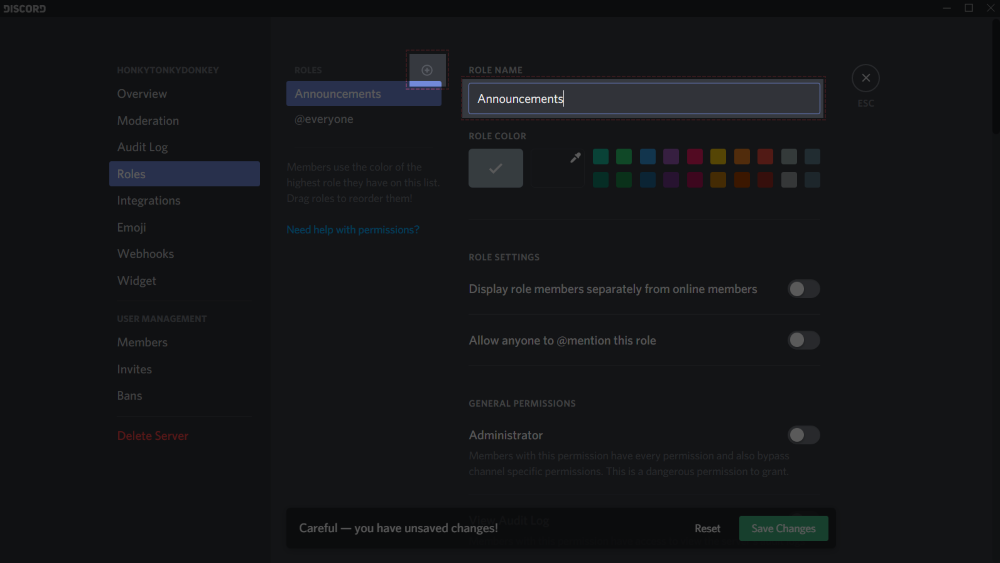
Task: Maximize the Discord window
Action: (969, 8)
